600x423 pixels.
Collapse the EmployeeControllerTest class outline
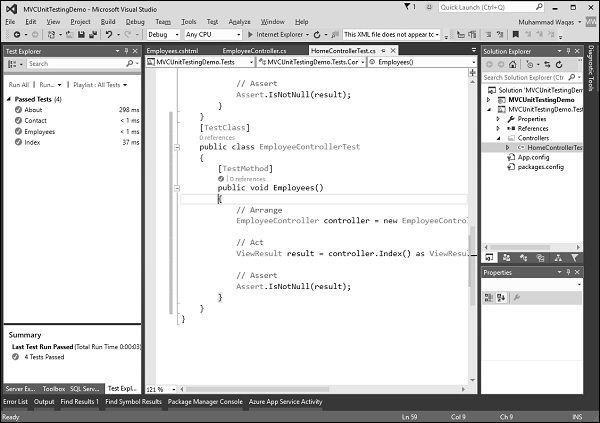[177, 147]
